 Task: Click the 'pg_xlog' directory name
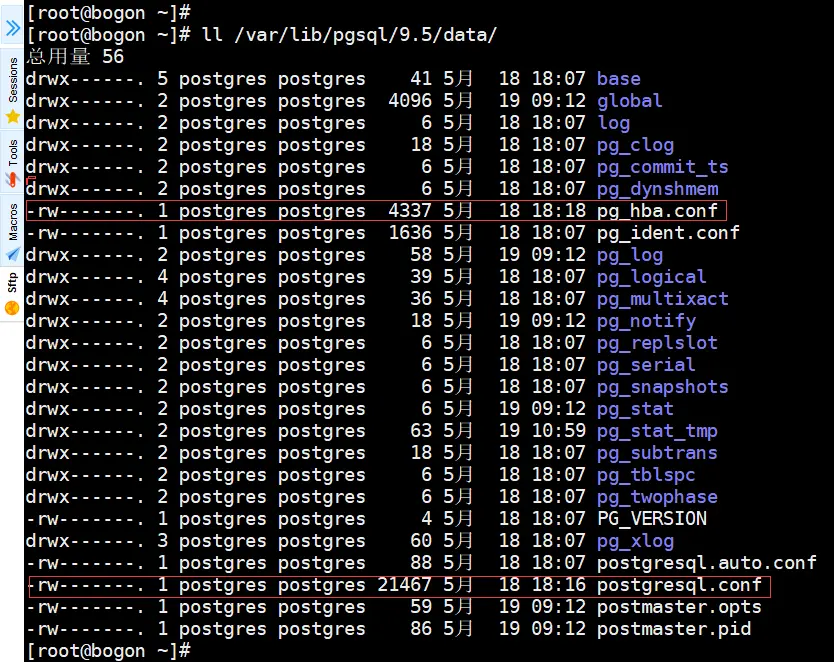[635, 541]
